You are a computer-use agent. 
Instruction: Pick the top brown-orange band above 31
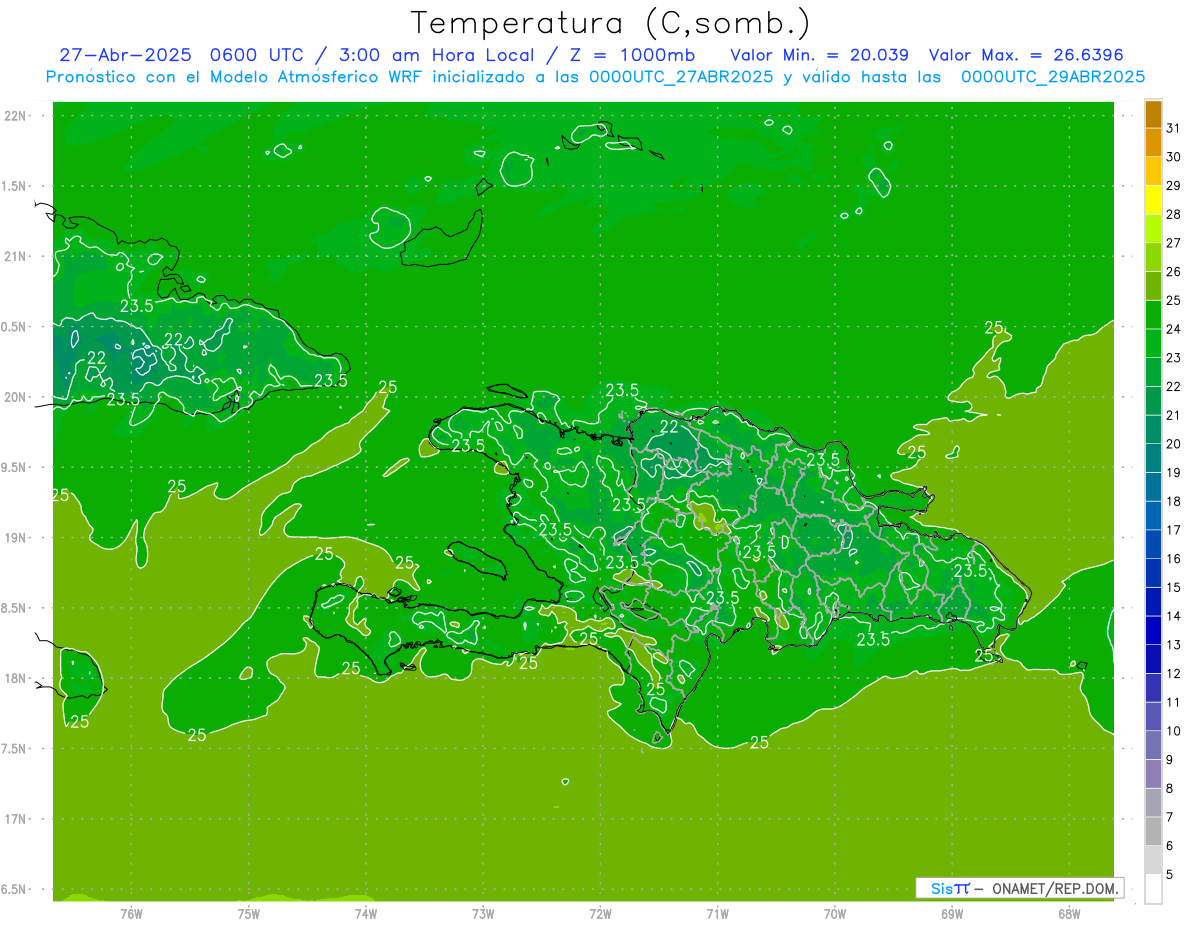click(1153, 115)
